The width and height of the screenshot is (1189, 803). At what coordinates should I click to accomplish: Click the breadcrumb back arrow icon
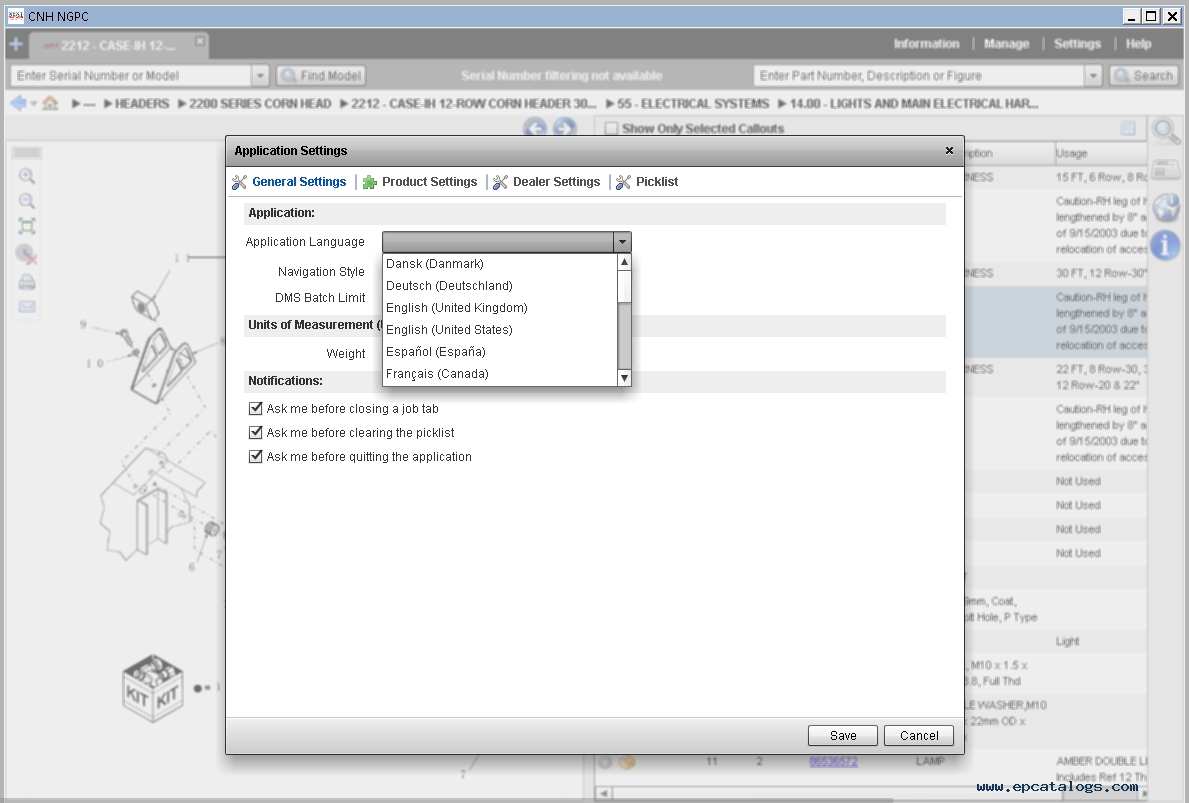(x=18, y=103)
